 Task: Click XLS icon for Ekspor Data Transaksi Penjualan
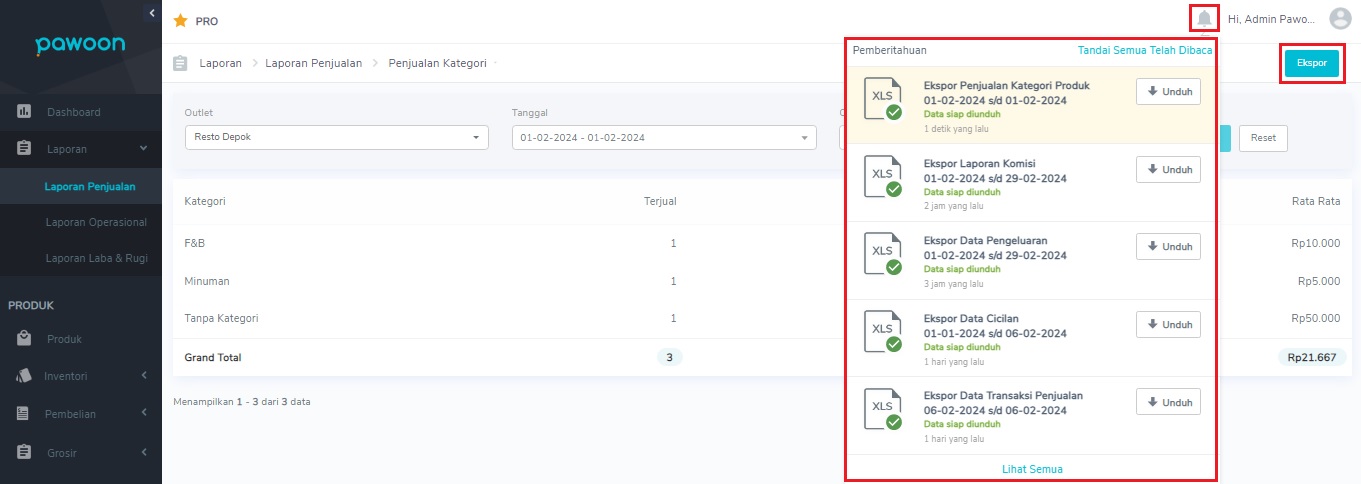point(883,410)
